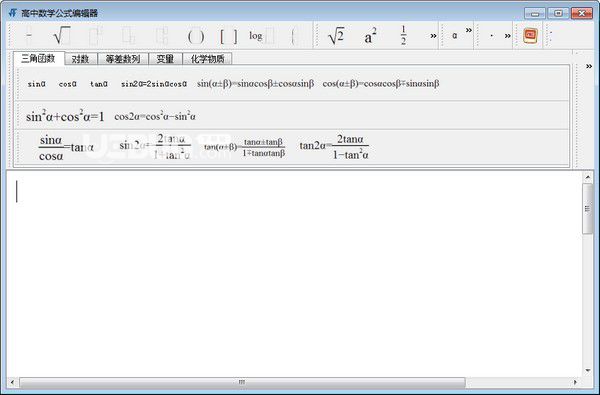The height and width of the screenshot is (395, 600).
Task: Insert the a squared example
Action: [x=370, y=36]
